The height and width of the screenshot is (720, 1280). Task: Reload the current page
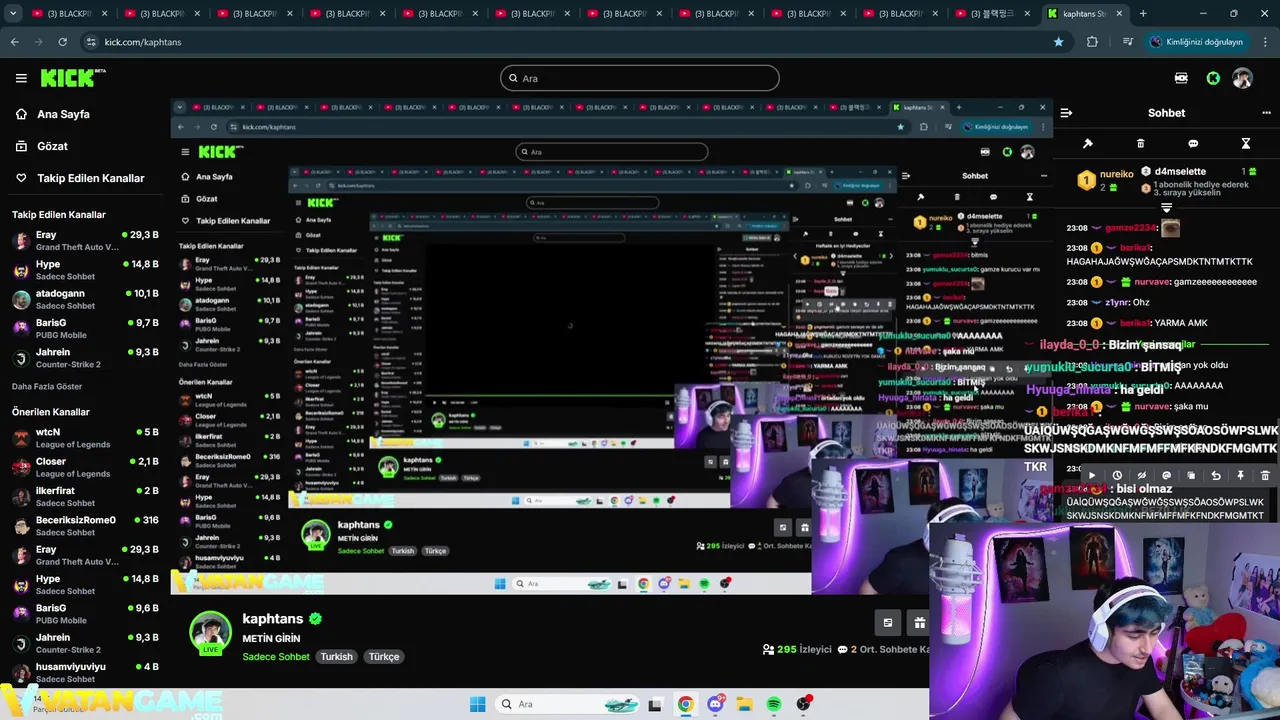[62, 42]
